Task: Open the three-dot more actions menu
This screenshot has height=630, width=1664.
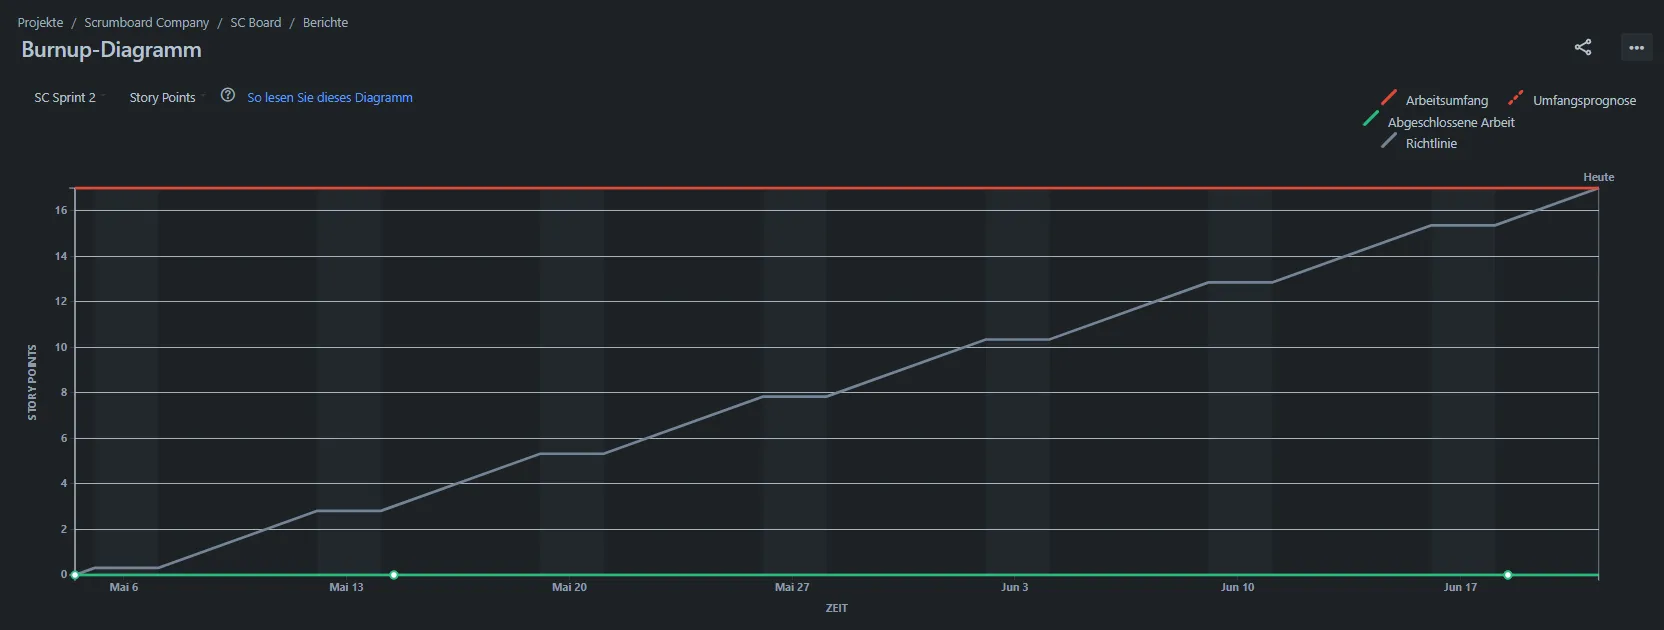Action: pos(1637,47)
